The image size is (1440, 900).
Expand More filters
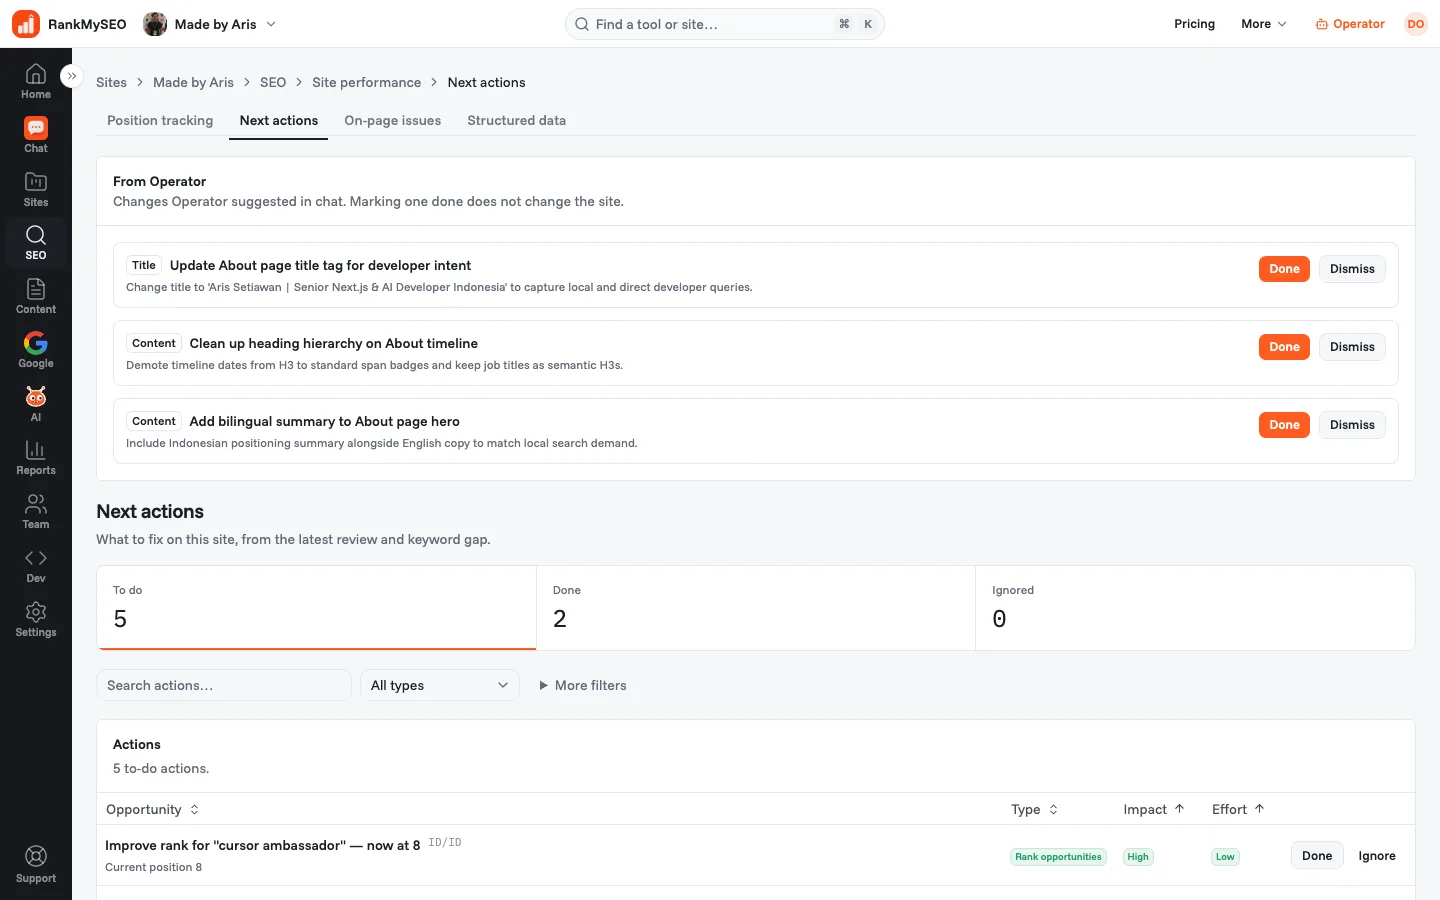[x=583, y=685]
